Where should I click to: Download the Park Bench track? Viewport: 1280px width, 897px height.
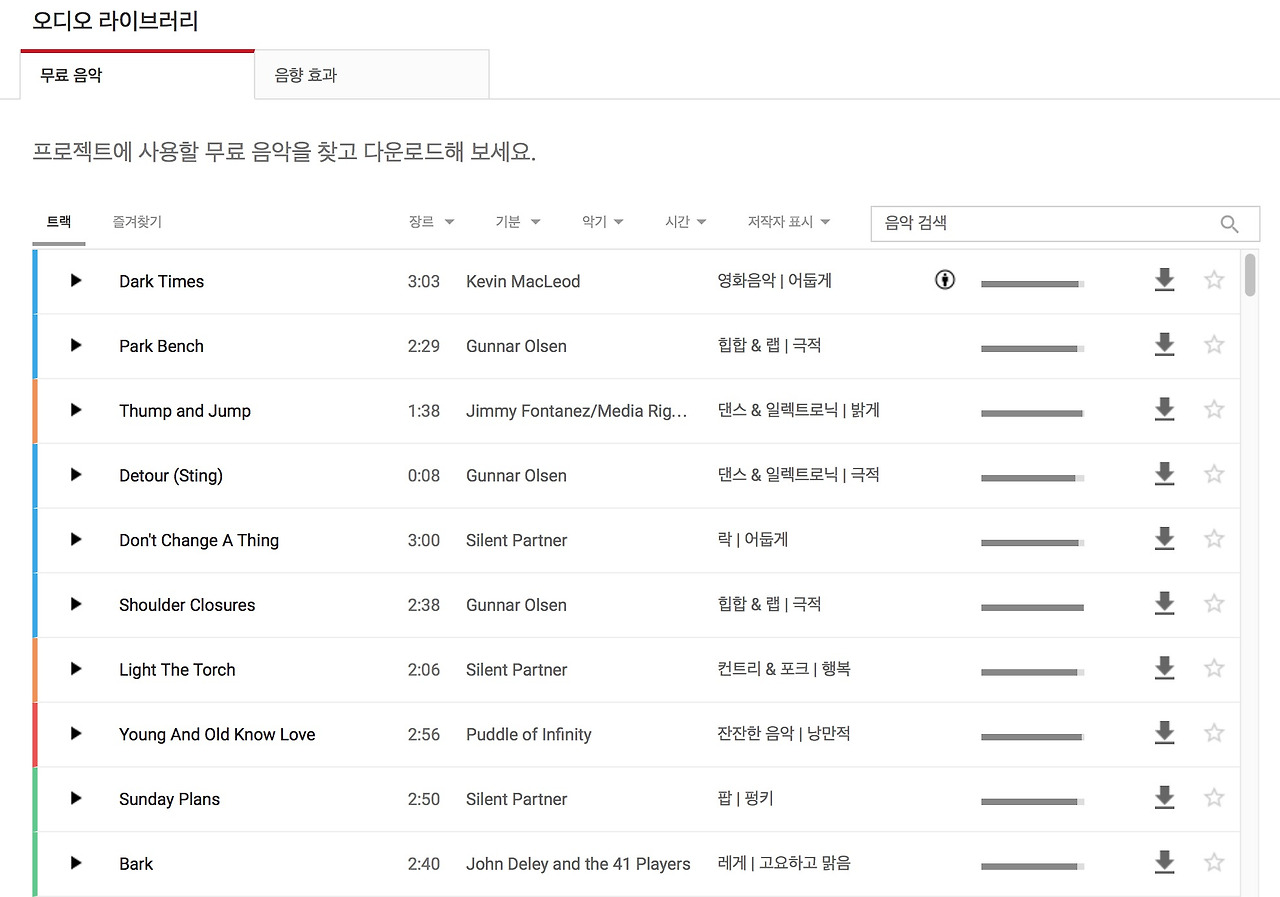(x=1164, y=345)
